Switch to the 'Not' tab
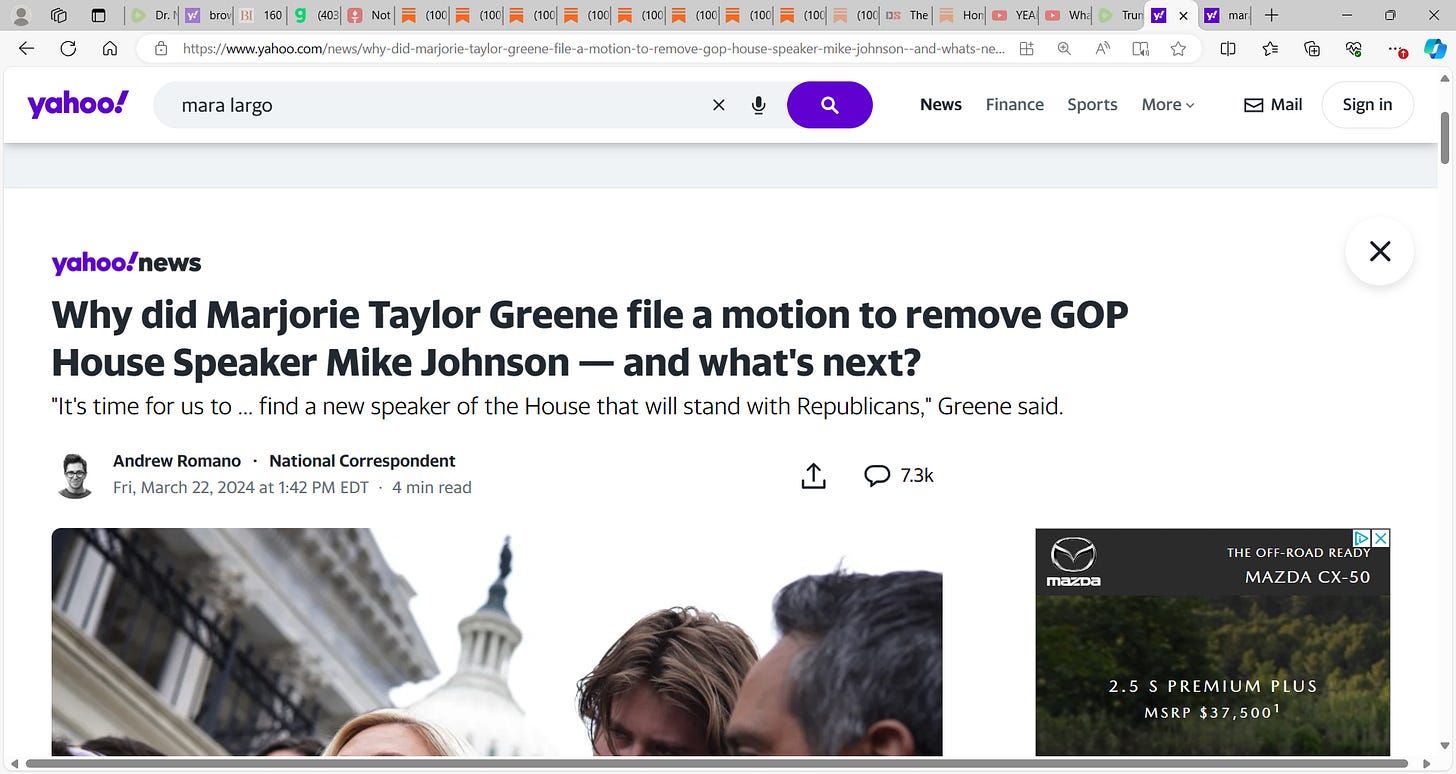Image resolution: width=1456 pixels, height=774 pixels. tap(370, 15)
